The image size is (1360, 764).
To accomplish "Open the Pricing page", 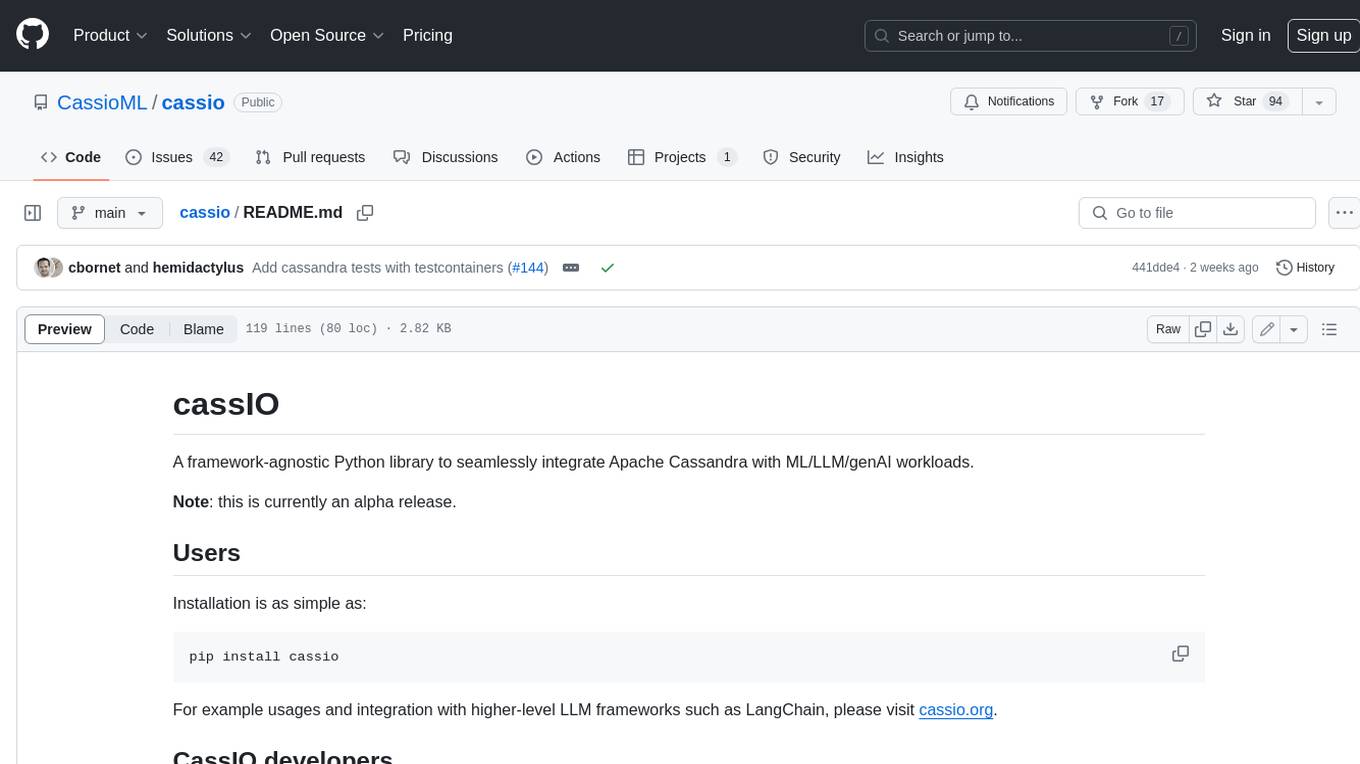I will tap(427, 35).
